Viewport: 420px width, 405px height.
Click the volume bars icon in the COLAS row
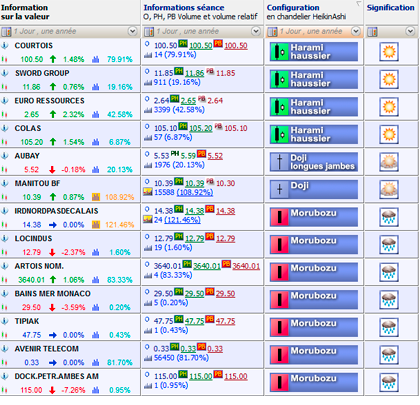[x=96, y=142]
